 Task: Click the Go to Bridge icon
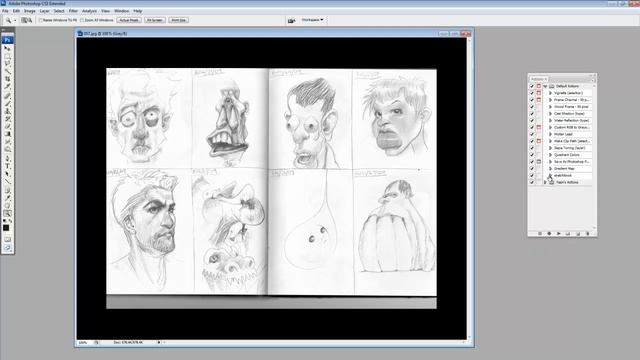point(291,20)
